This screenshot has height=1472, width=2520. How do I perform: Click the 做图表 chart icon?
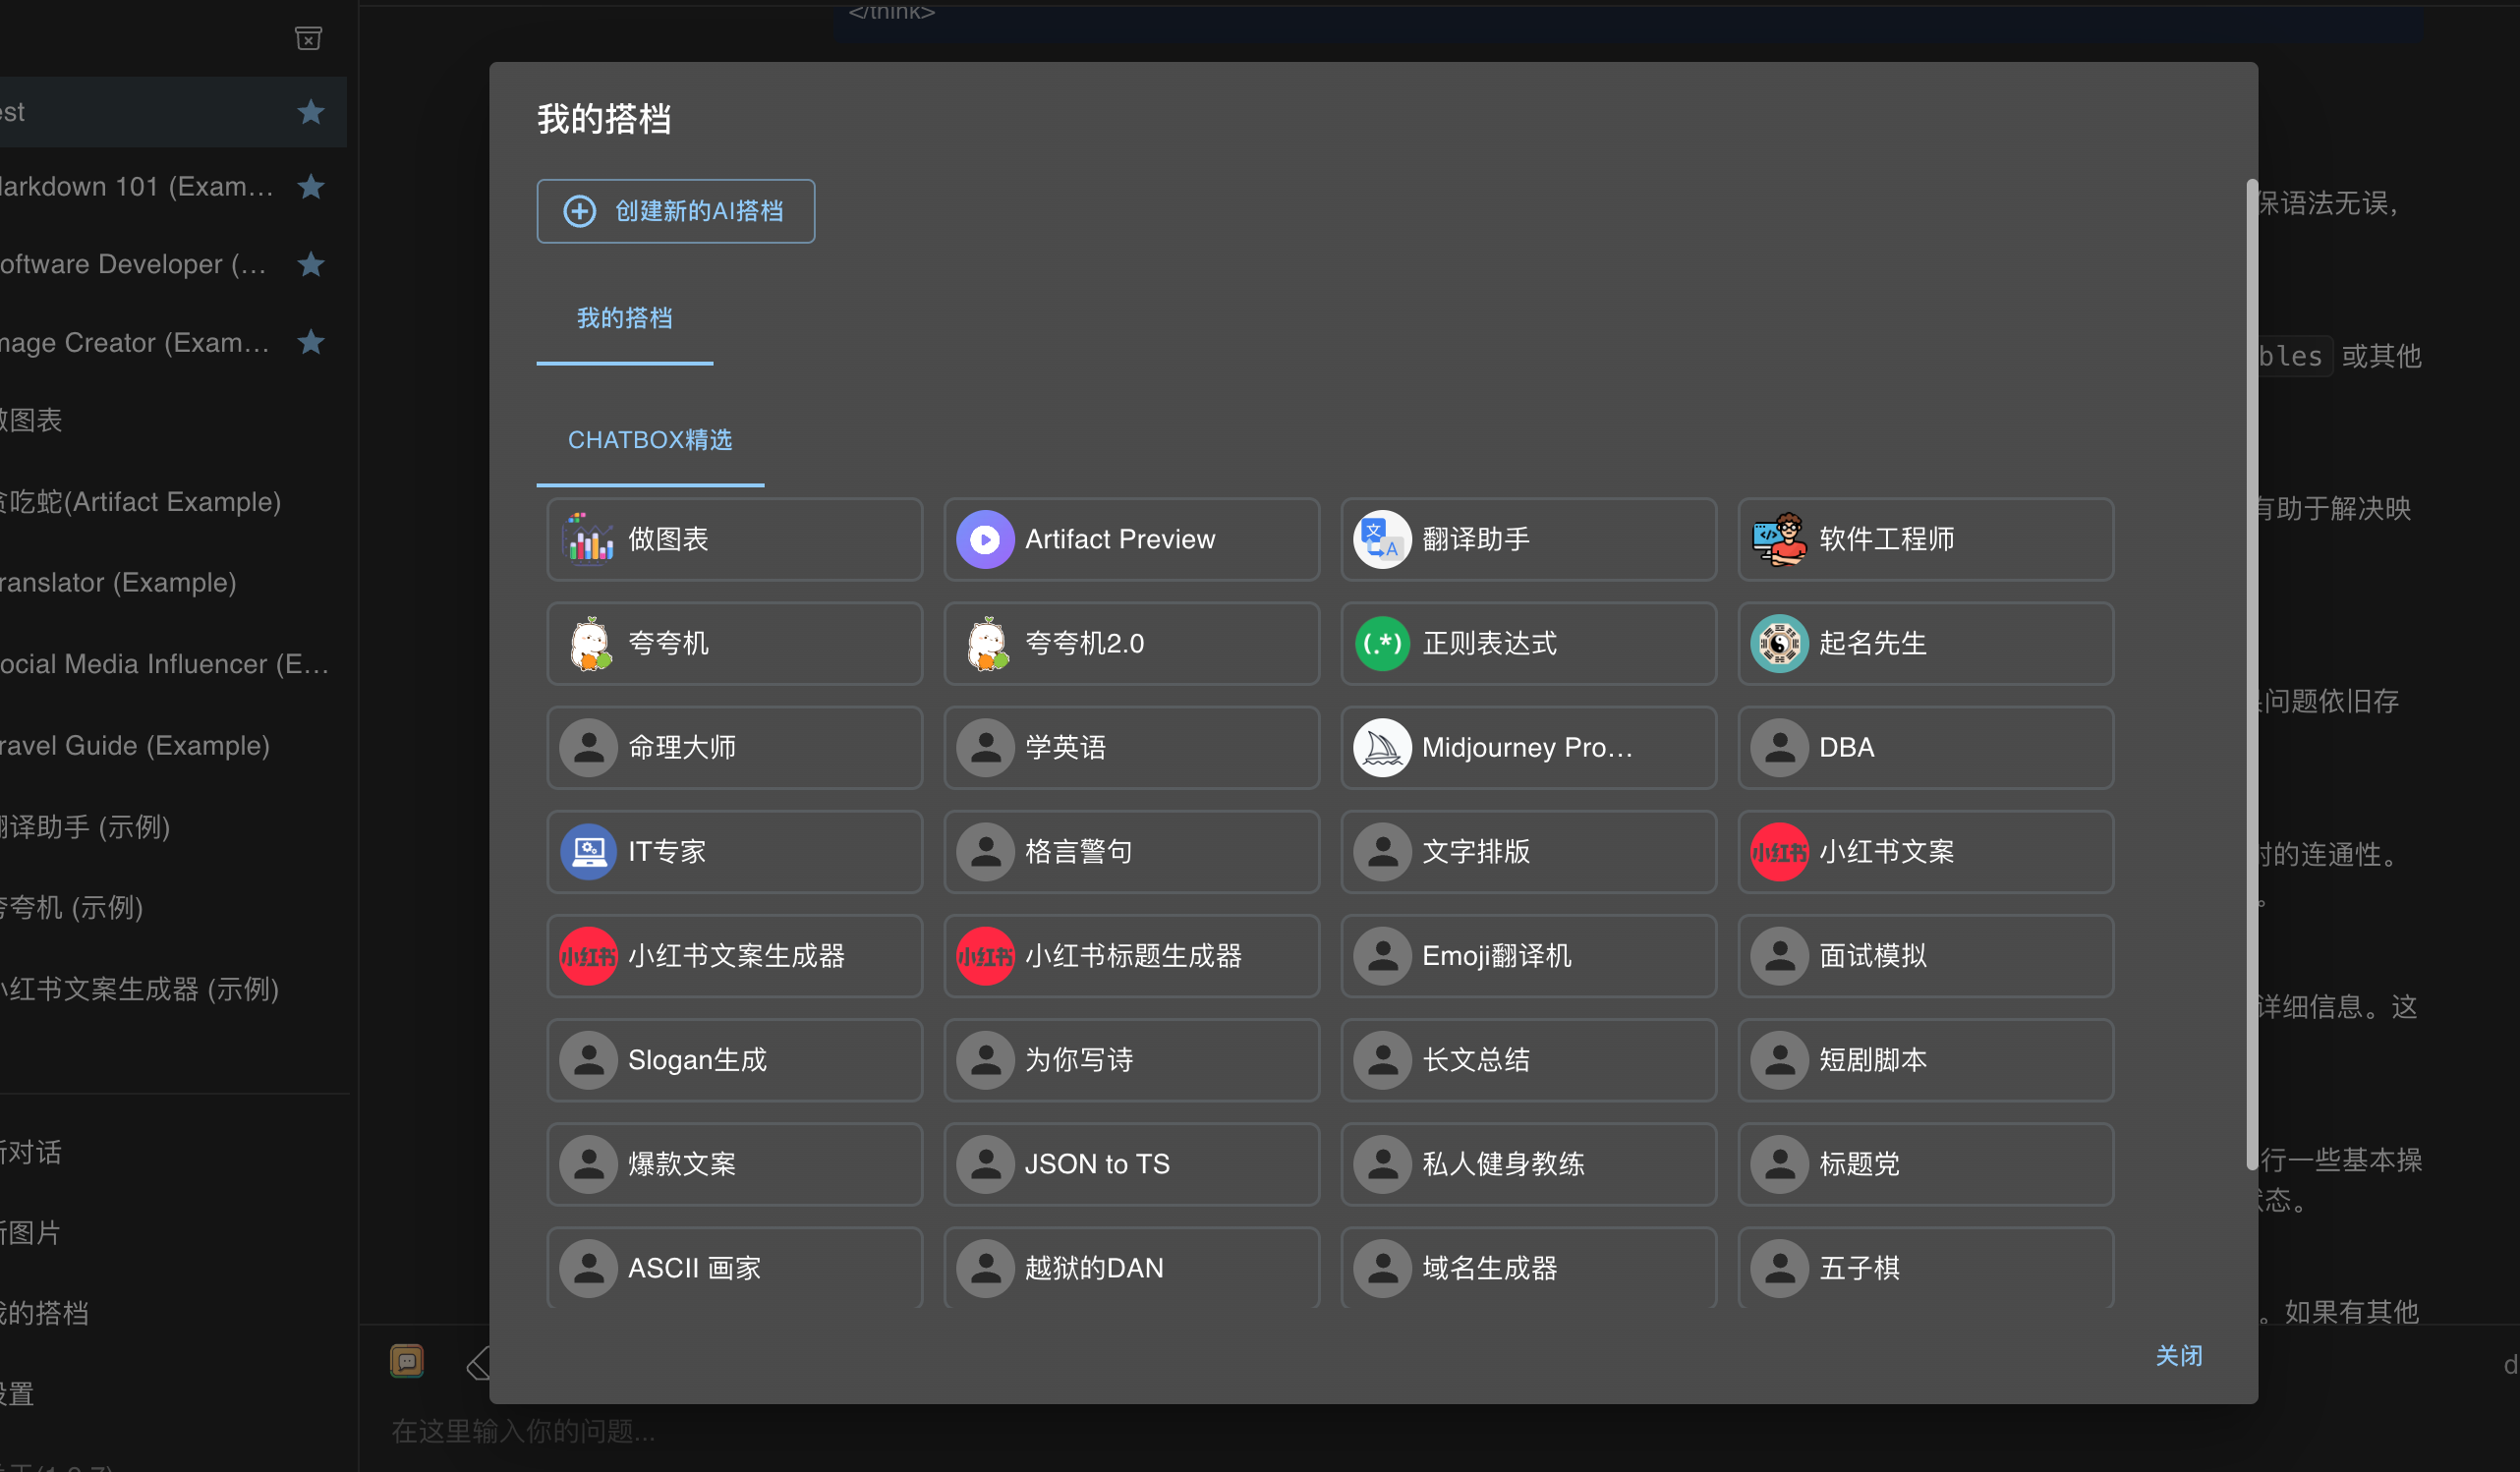point(589,539)
